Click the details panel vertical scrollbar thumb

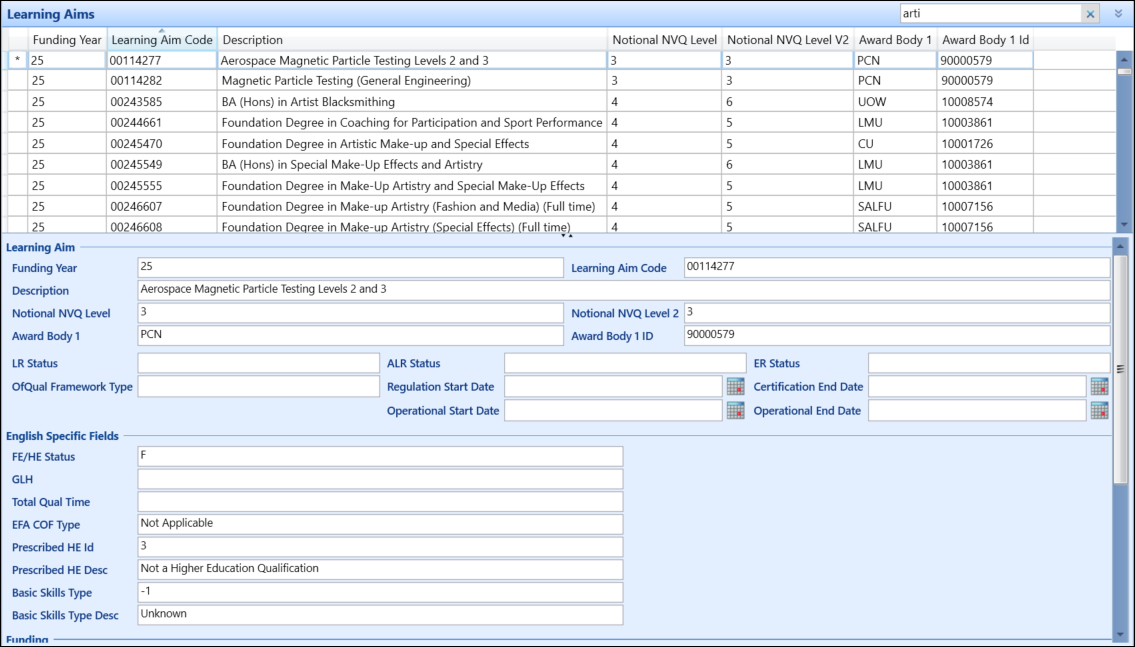click(x=1120, y=370)
